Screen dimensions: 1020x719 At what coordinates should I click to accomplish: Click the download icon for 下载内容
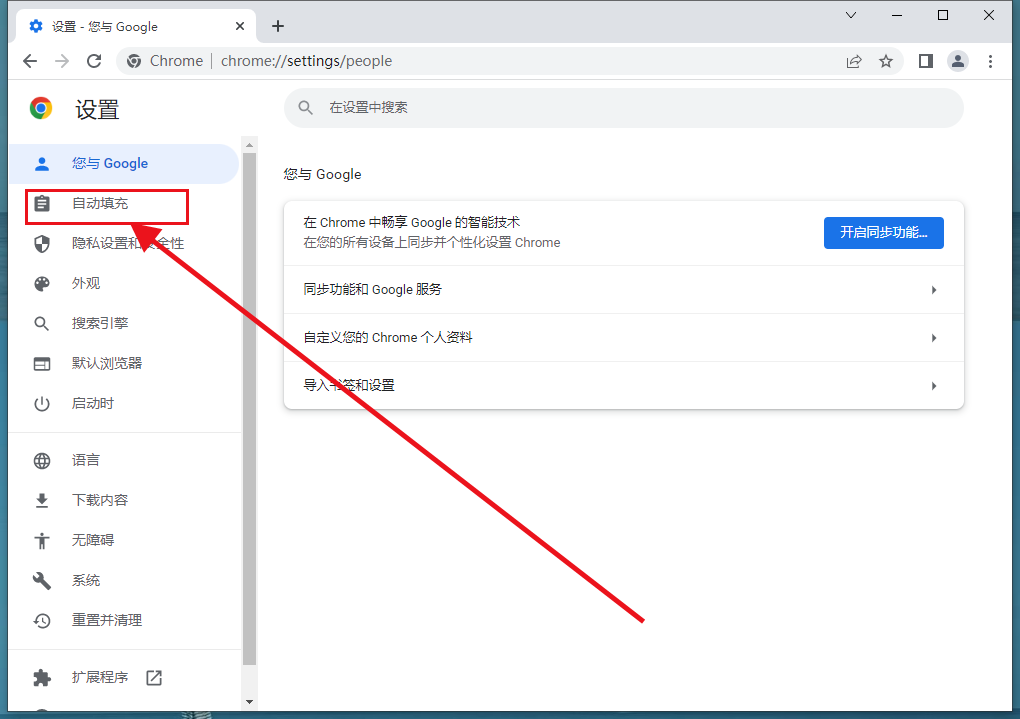tap(42, 500)
